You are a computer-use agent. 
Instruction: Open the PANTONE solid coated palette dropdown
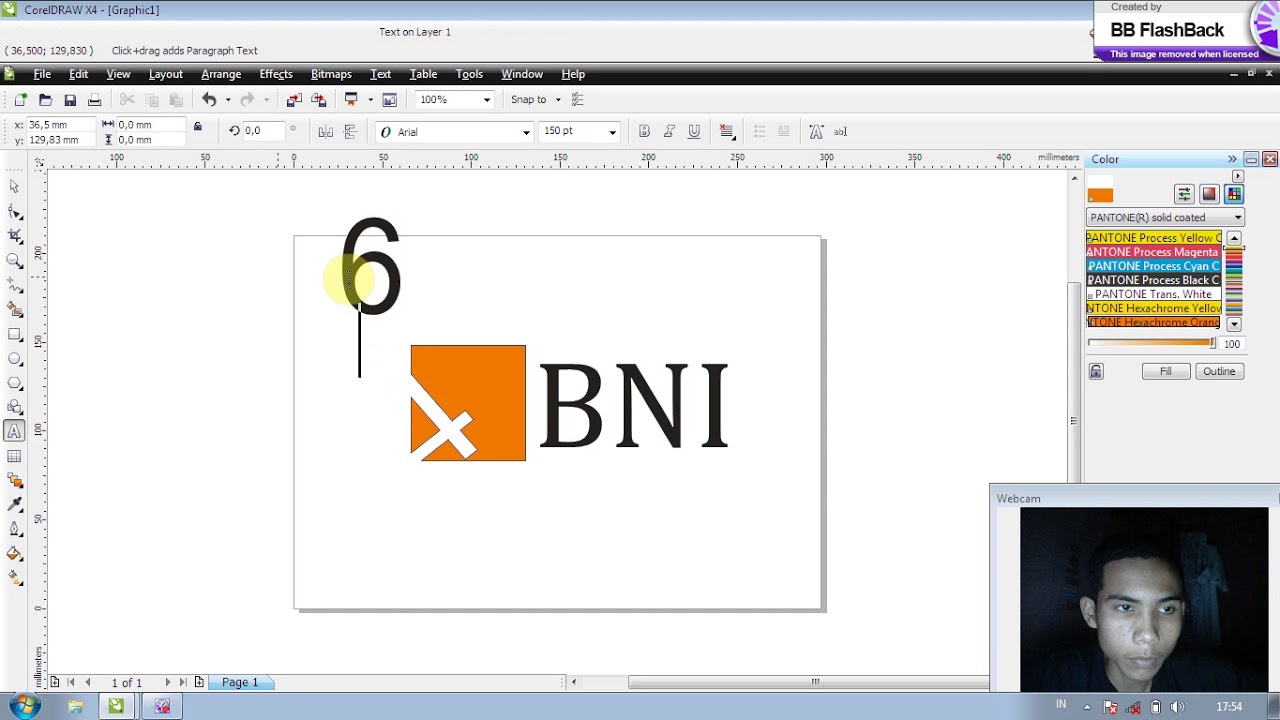[x=1237, y=218]
